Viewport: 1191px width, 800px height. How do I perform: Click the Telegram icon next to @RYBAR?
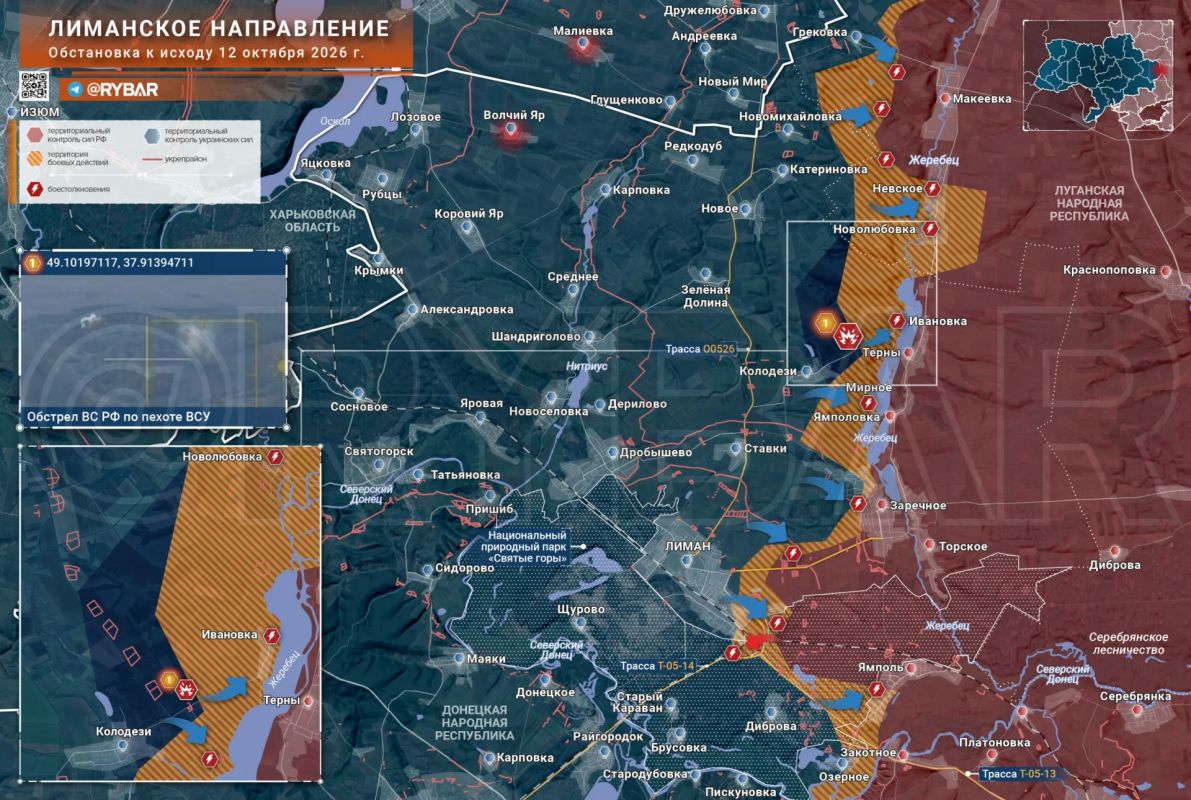(x=75, y=90)
